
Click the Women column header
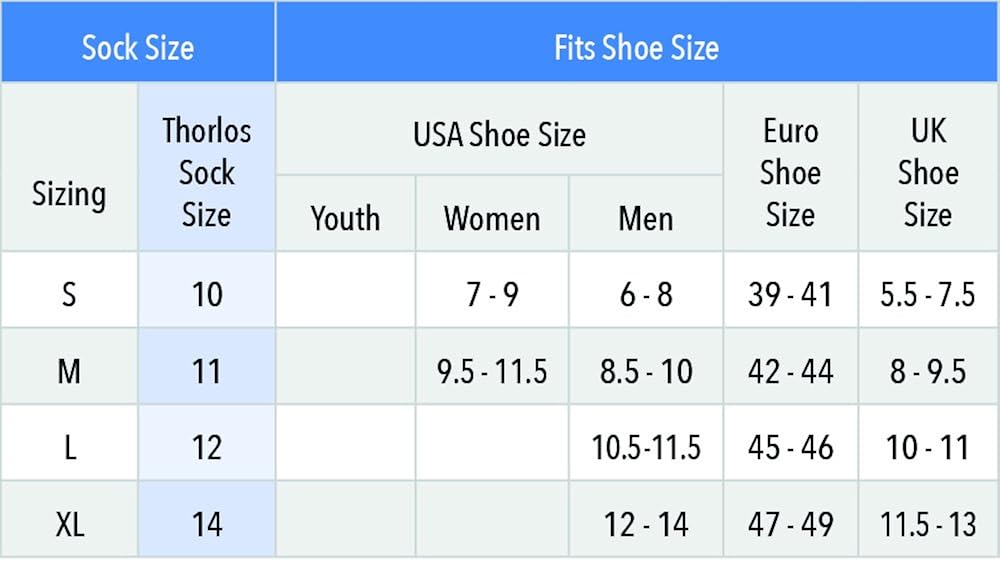coord(492,218)
